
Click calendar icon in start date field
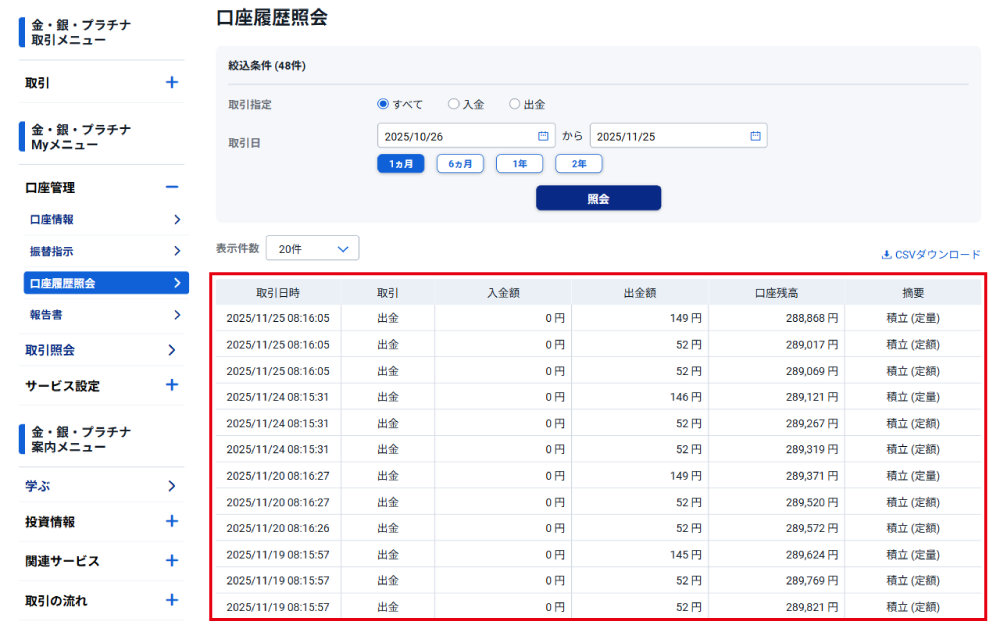543,136
